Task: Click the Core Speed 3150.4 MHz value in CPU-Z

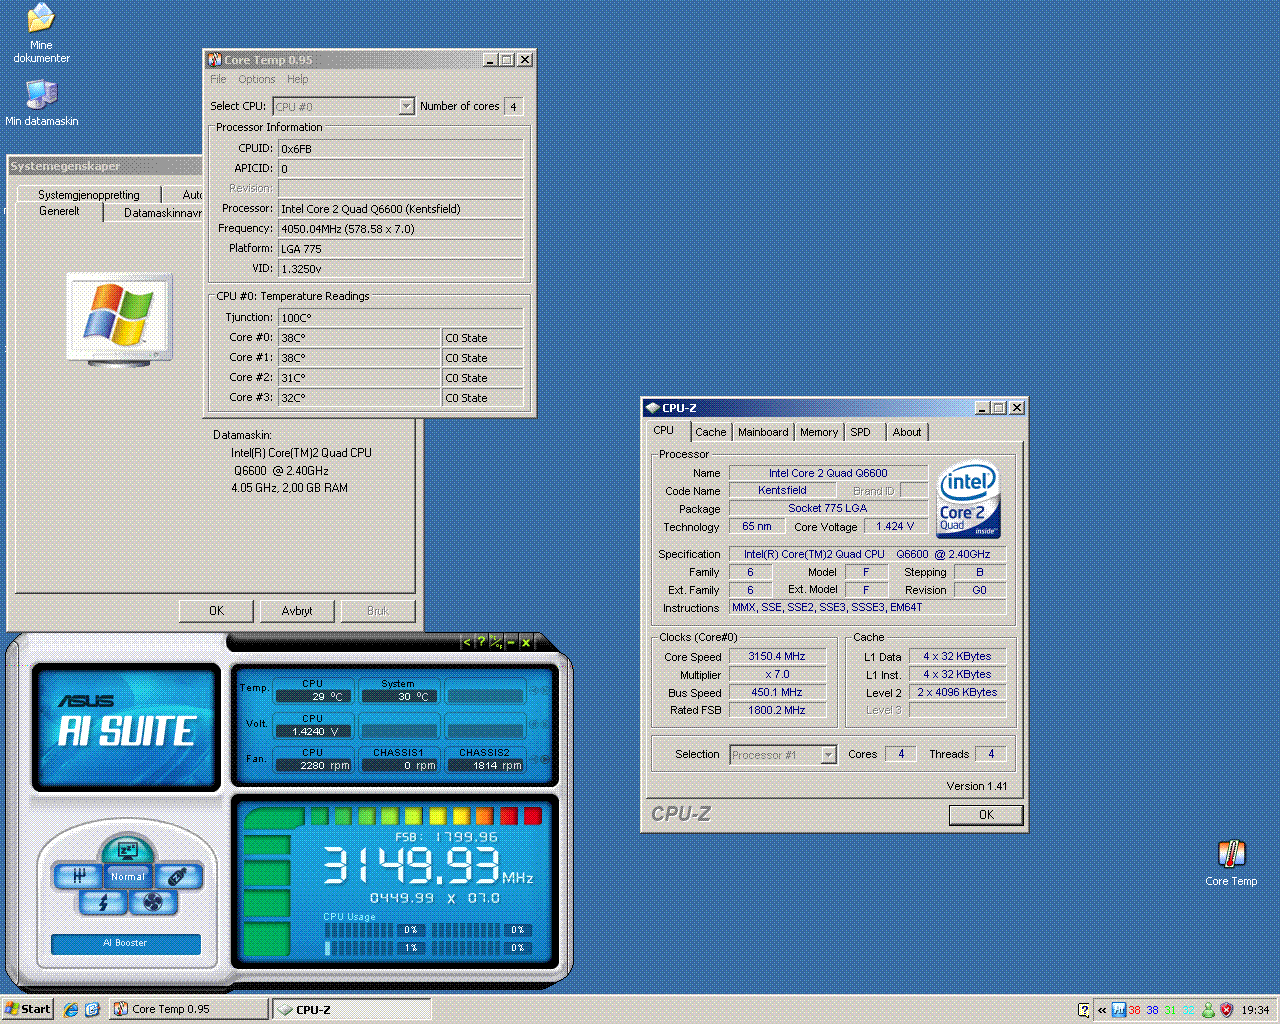Action: tap(777, 656)
